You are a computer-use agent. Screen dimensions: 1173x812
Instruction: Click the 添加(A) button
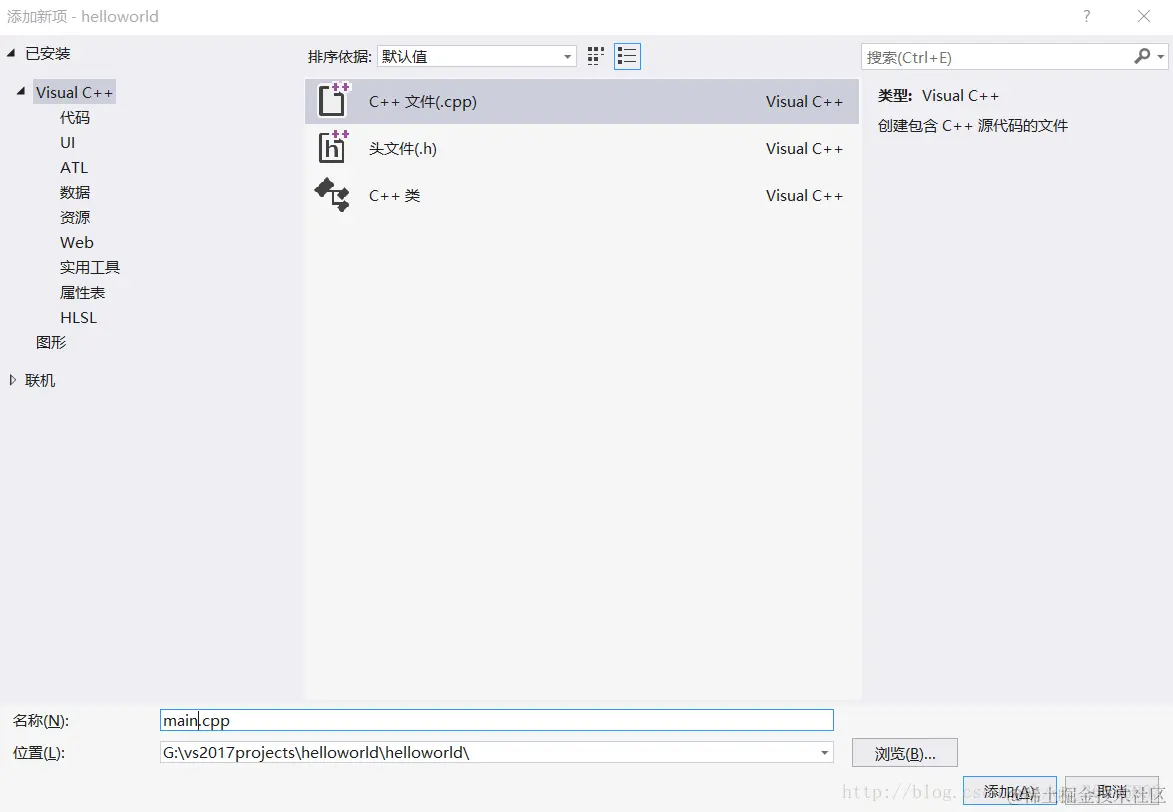pyautogui.click(x=1009, y=789)
